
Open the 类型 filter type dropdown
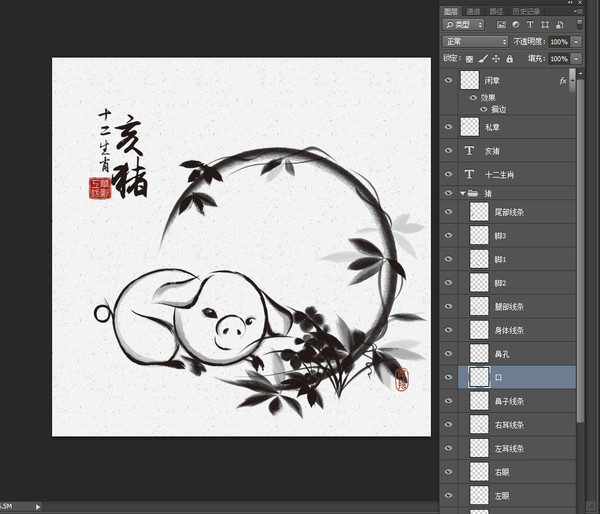(463, 25)
